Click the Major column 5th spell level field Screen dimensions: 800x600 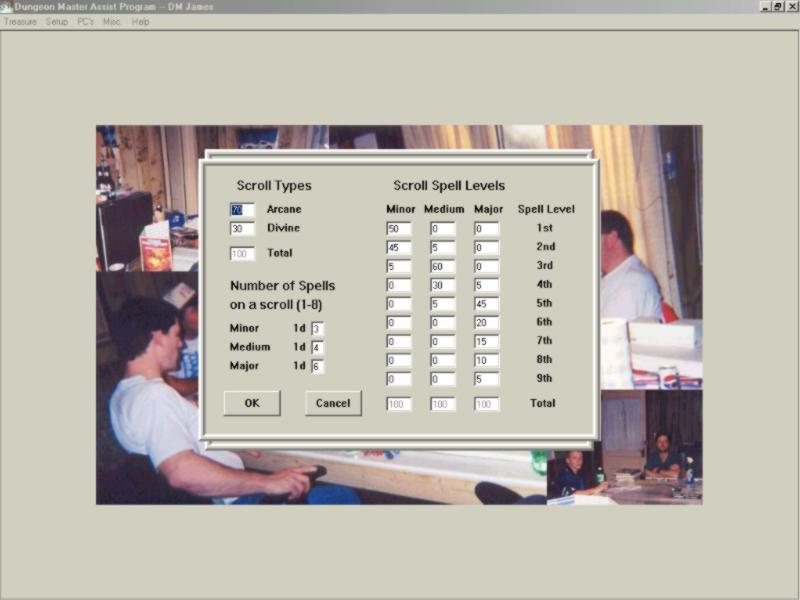pos(486,304)
